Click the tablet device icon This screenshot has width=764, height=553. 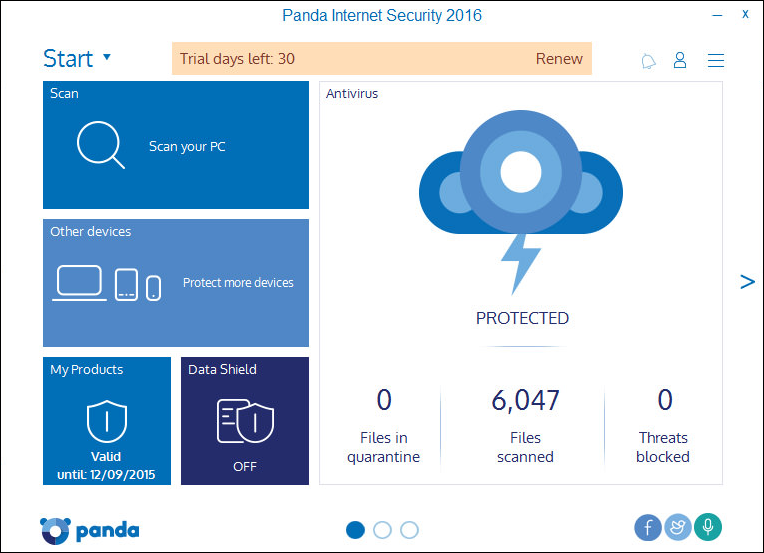(126, 285)
